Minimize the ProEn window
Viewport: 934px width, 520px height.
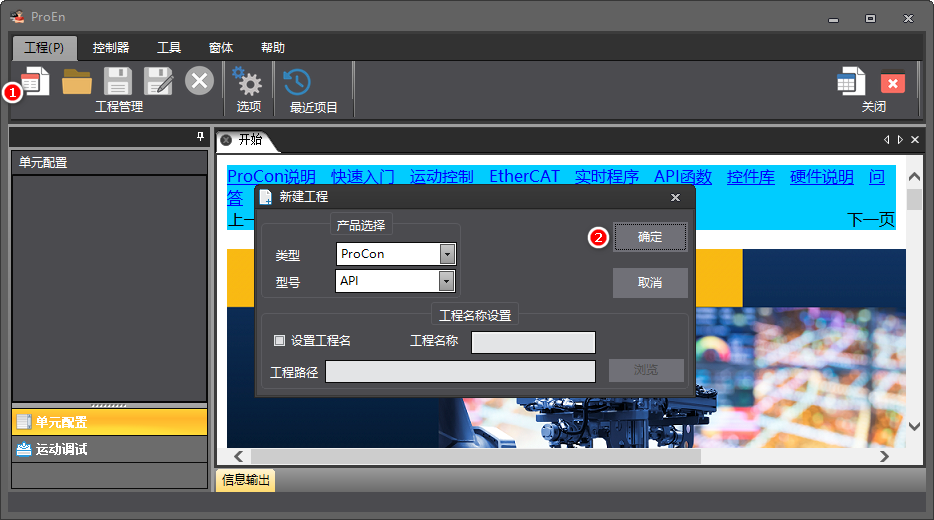click(833, 19)
